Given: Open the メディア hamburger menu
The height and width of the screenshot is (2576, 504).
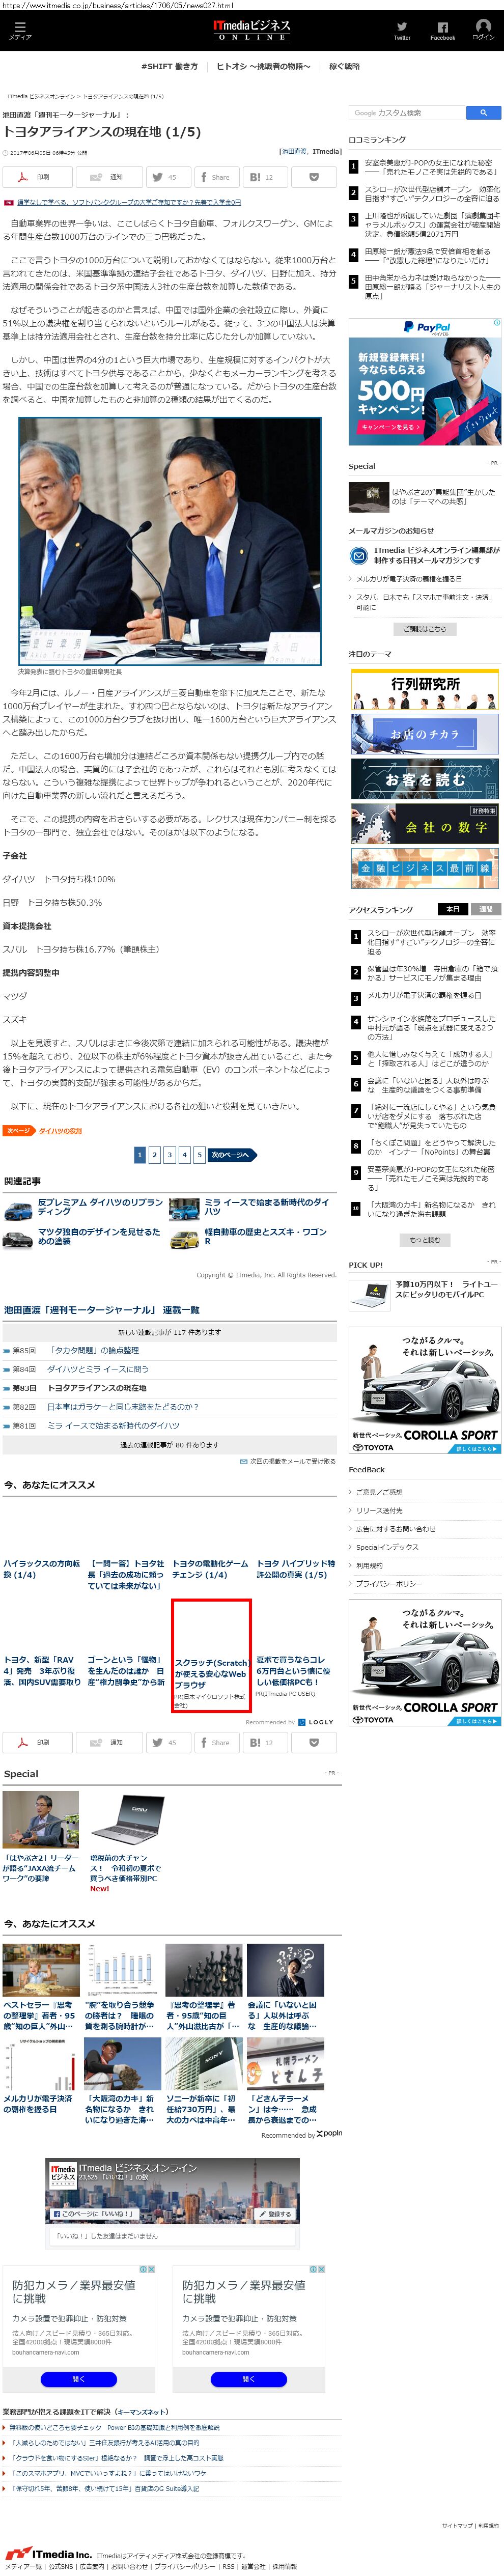Looking at the screenshot, I should (20, 30).
